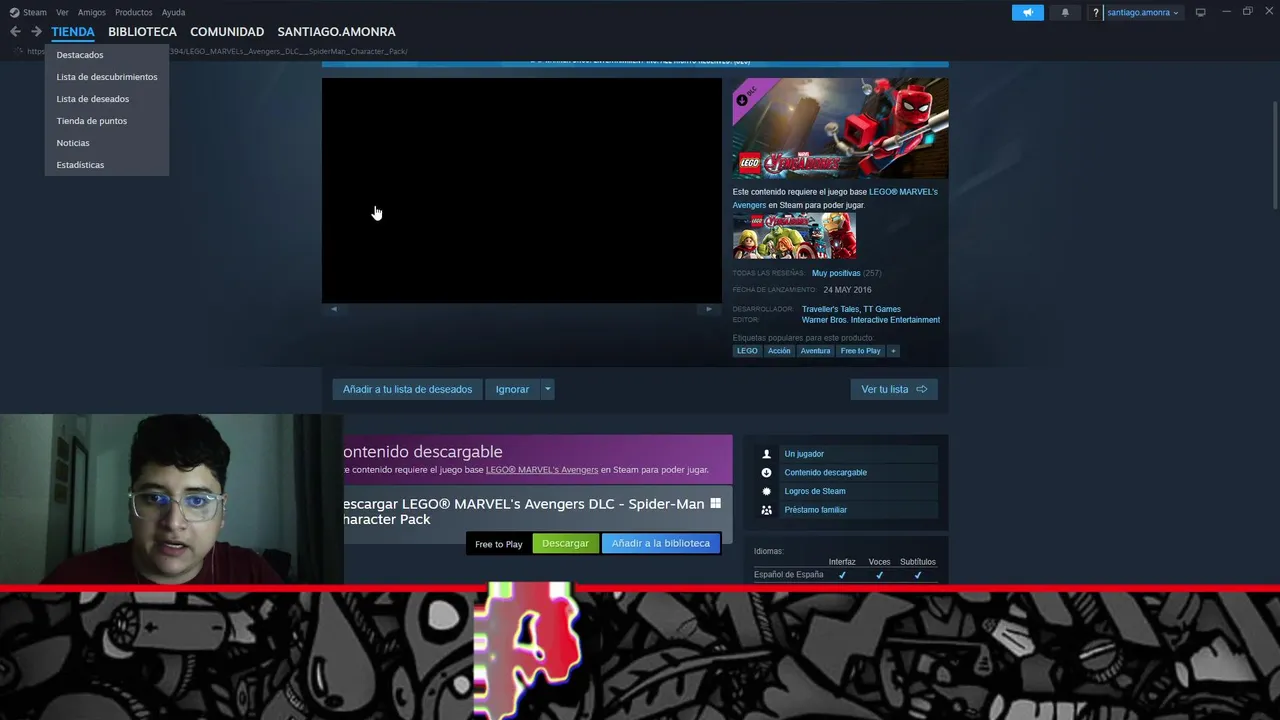Click the Steam logo icon in menu bar
Viewport: 1280px width, 720px height.
tap(14, 12)
